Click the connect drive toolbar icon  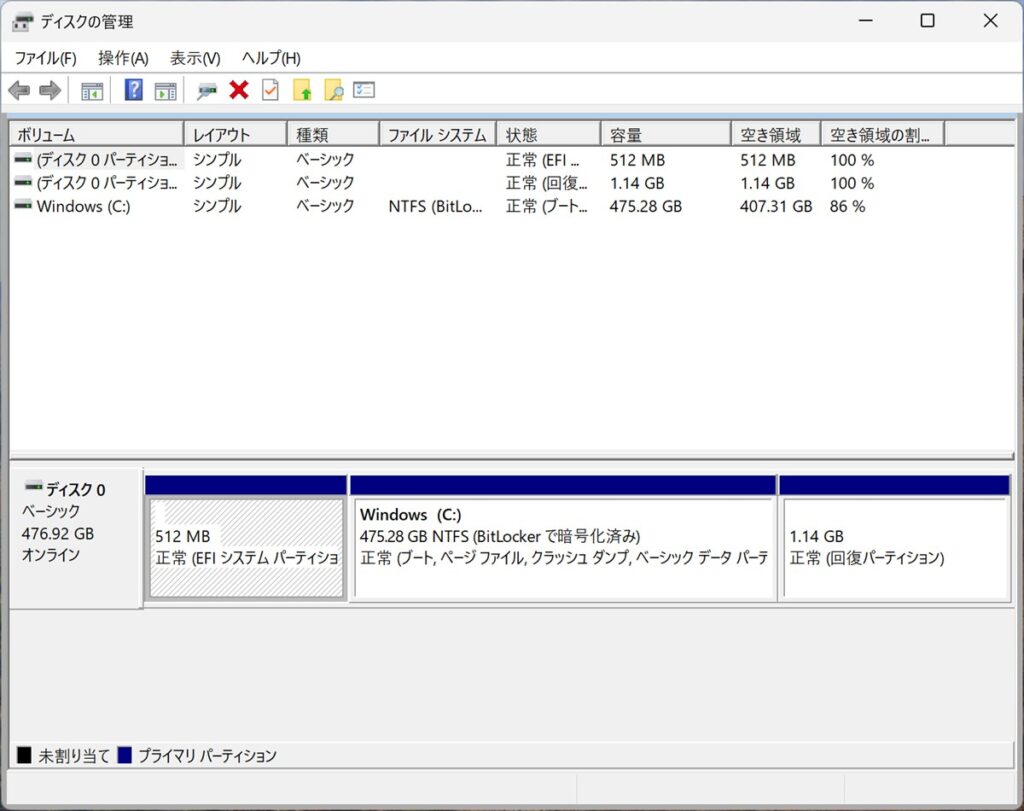[x=207, y=91]
